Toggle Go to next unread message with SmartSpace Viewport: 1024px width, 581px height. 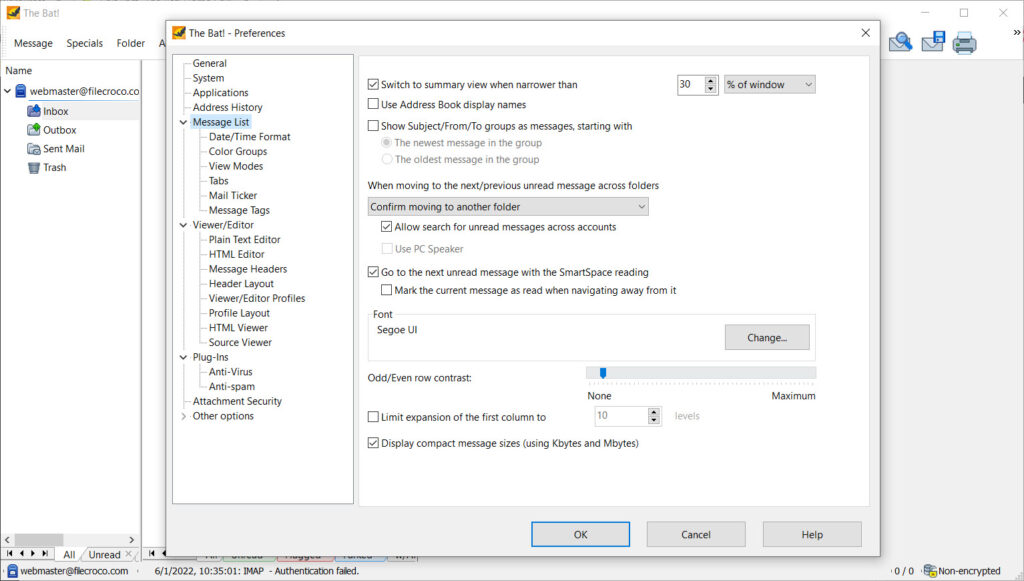coord(374,272)
